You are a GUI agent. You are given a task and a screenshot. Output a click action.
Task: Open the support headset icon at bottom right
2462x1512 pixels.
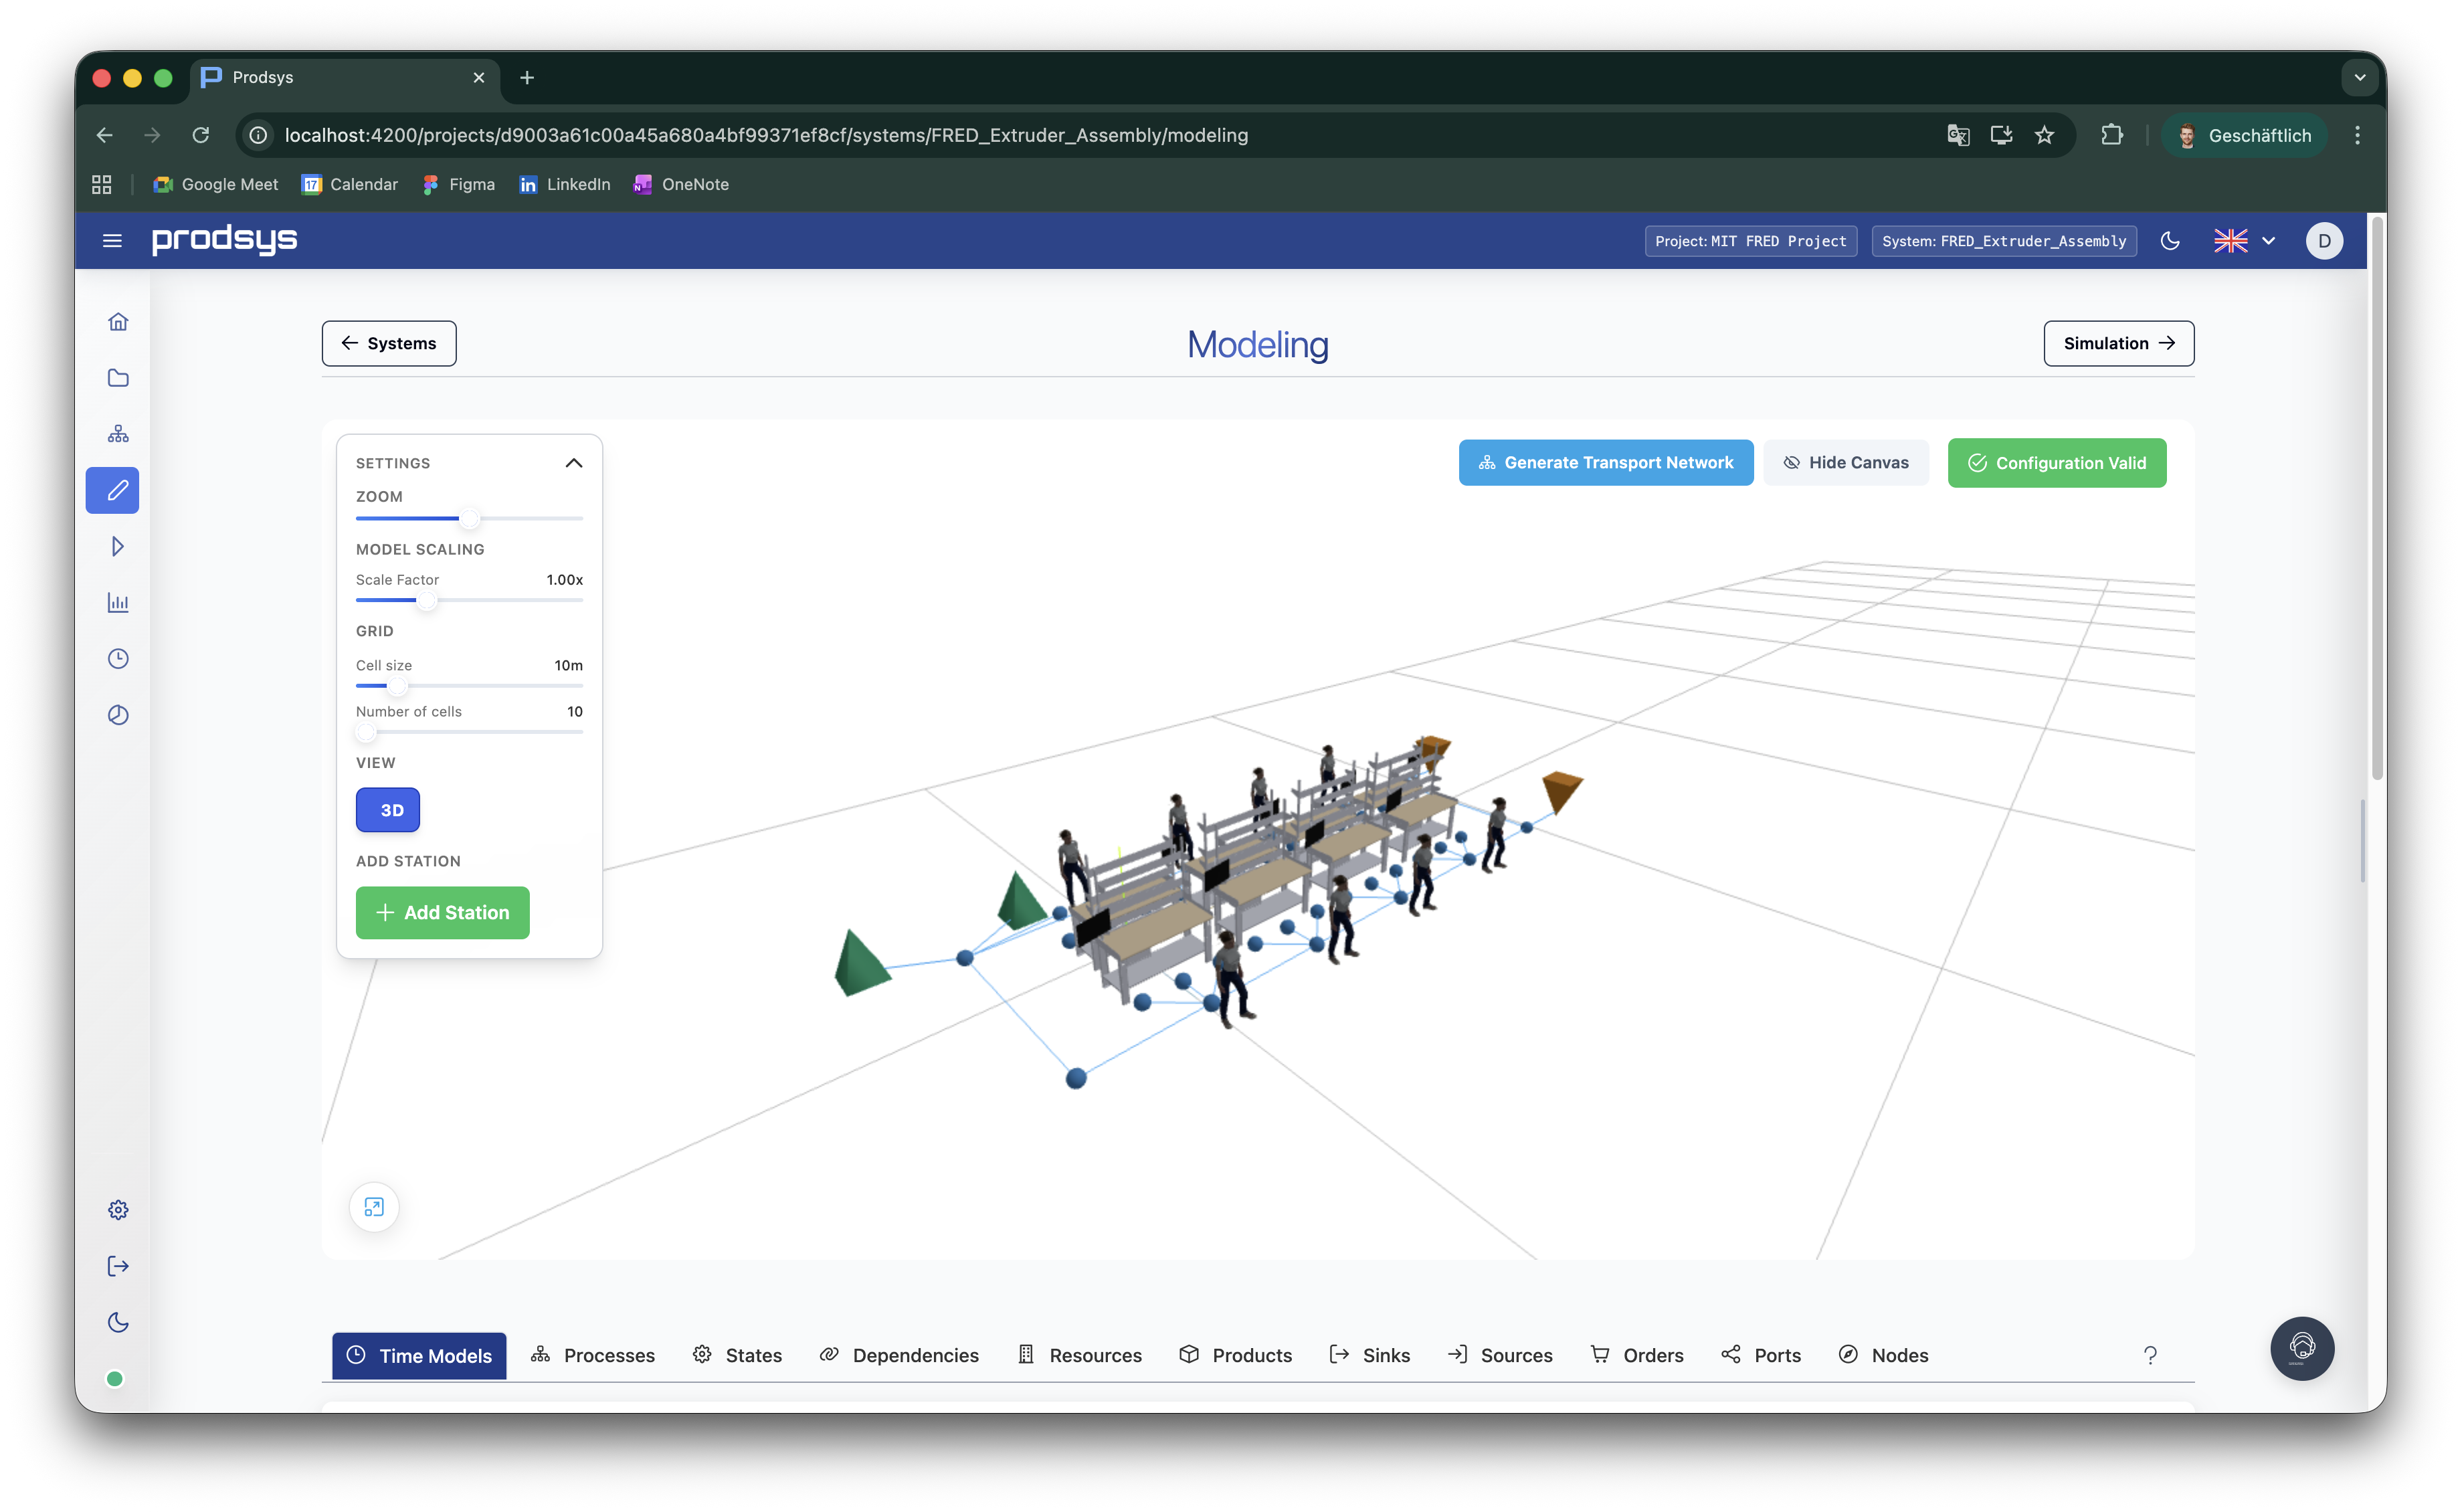point(2303,1348)
